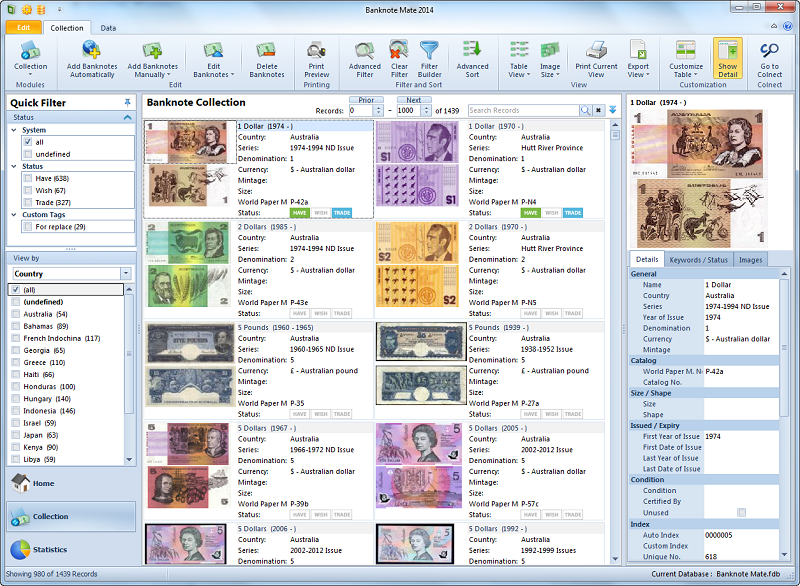Select the Collection ribbon tab

[67, 28]
